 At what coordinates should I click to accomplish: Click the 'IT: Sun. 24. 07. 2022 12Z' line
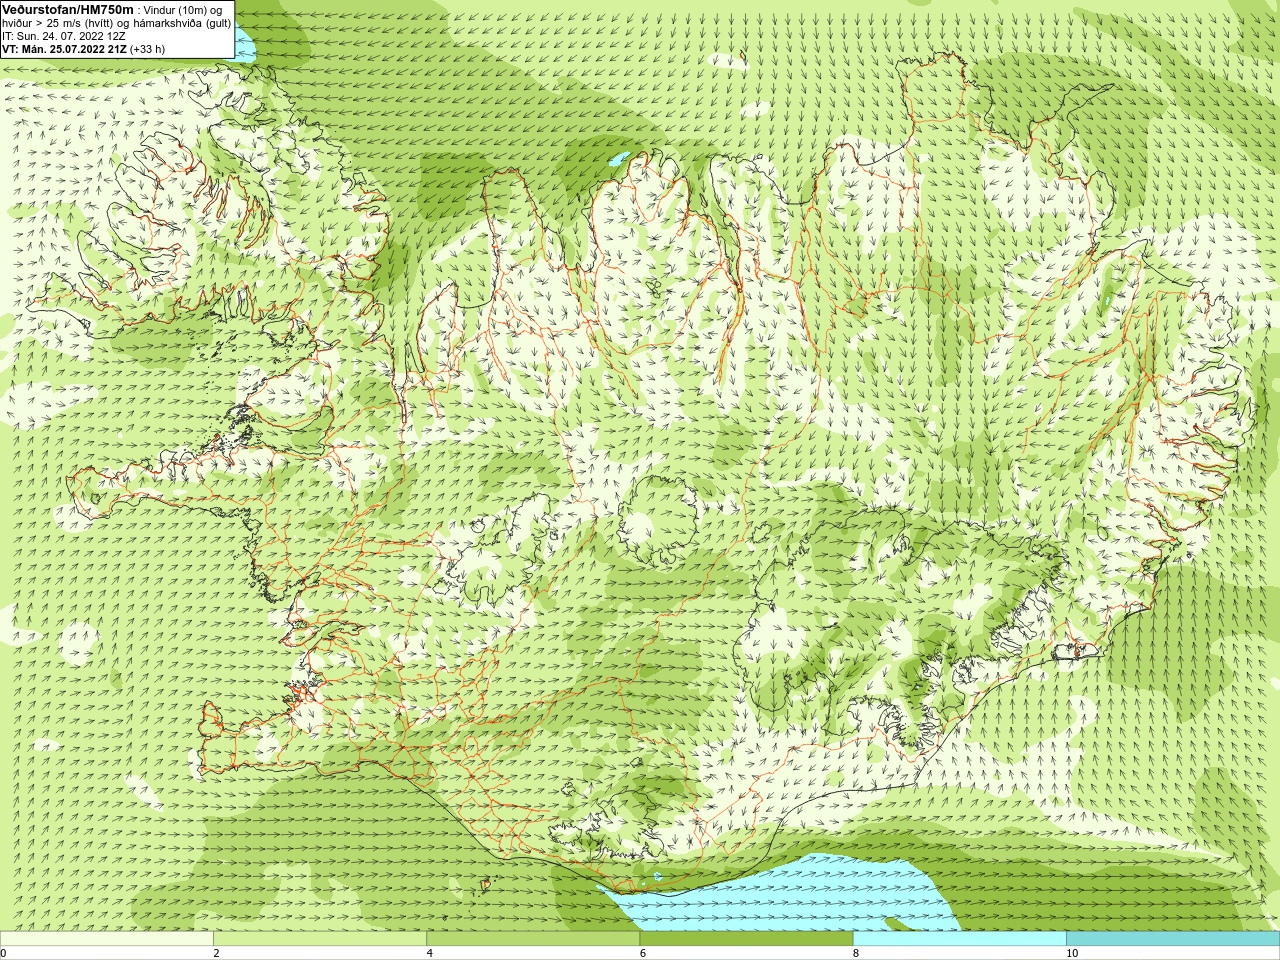point(63,36)
